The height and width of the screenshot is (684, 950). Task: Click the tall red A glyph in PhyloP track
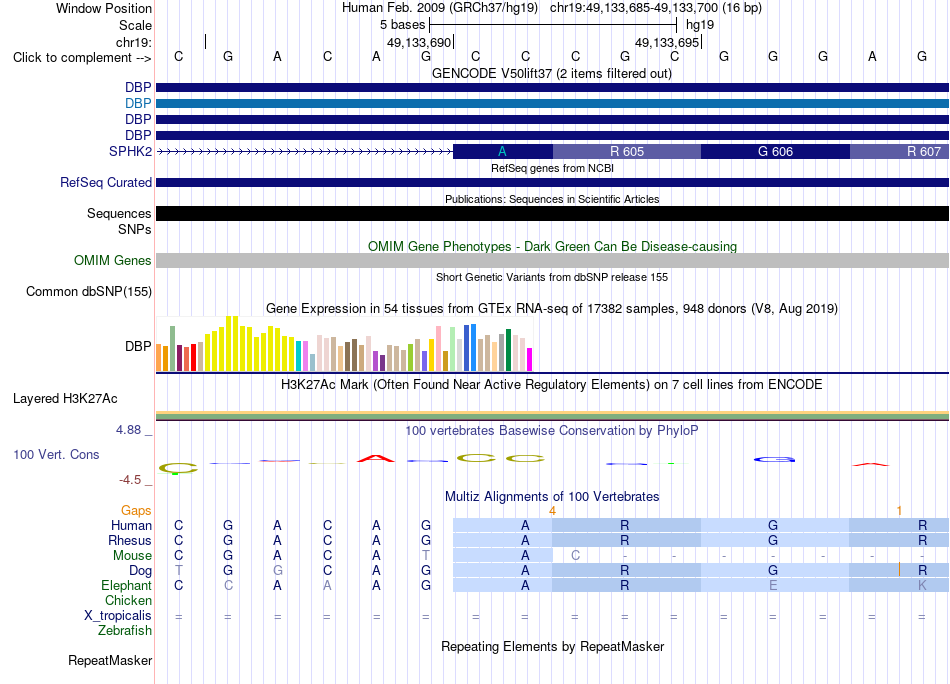point(376,458)
